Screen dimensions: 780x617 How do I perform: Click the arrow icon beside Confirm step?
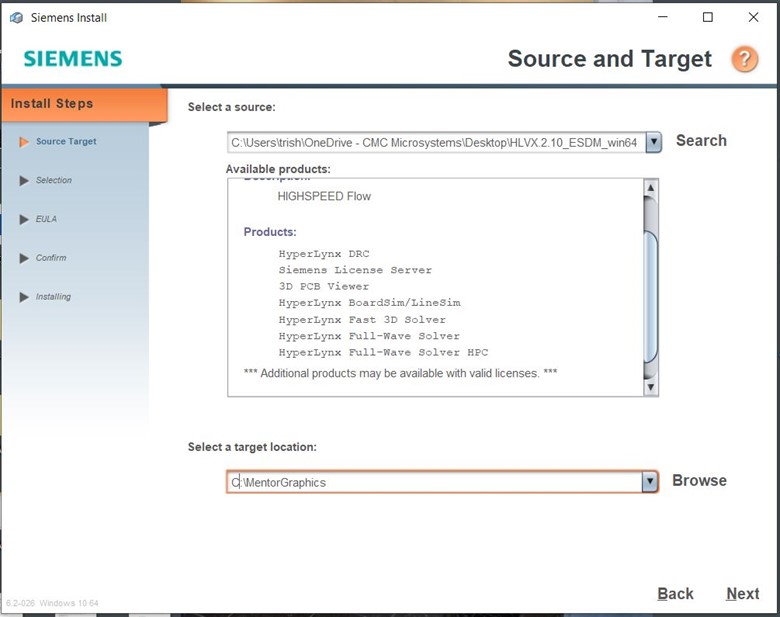(23, 258)
